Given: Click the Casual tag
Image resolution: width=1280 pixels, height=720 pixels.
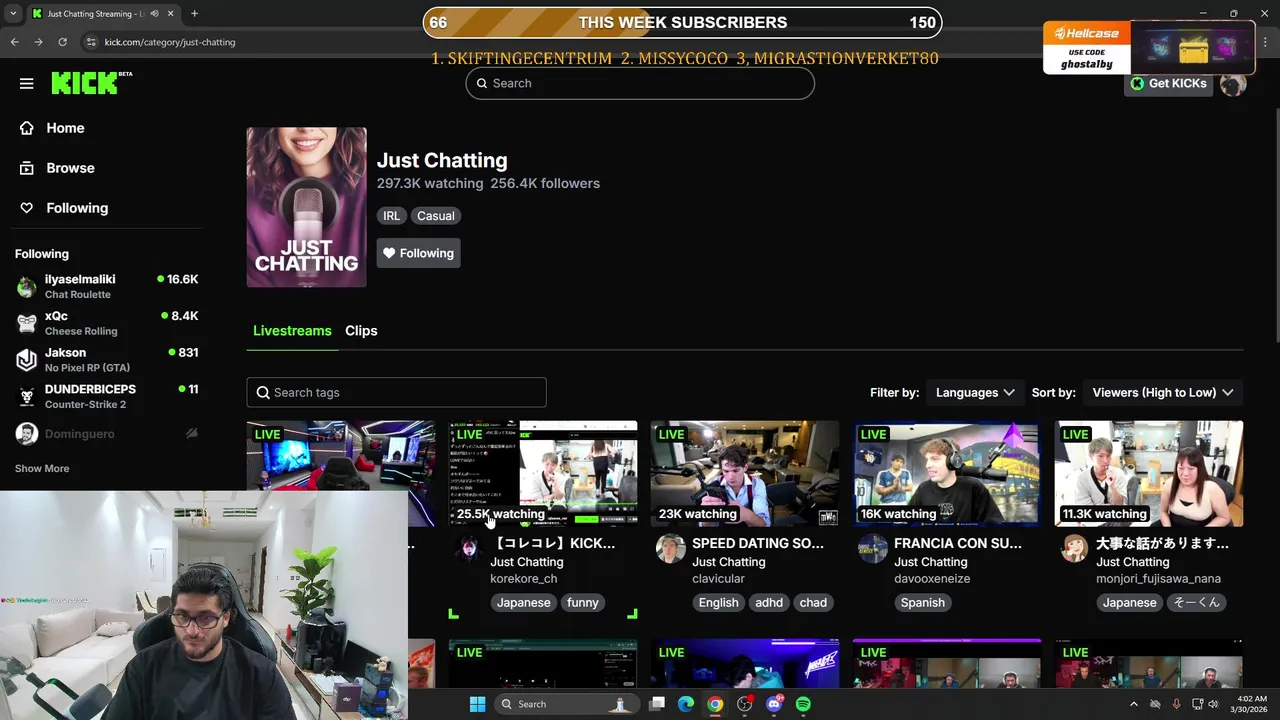Looking at the screenshot, I should pyautogui.click(x=435, y=216).
